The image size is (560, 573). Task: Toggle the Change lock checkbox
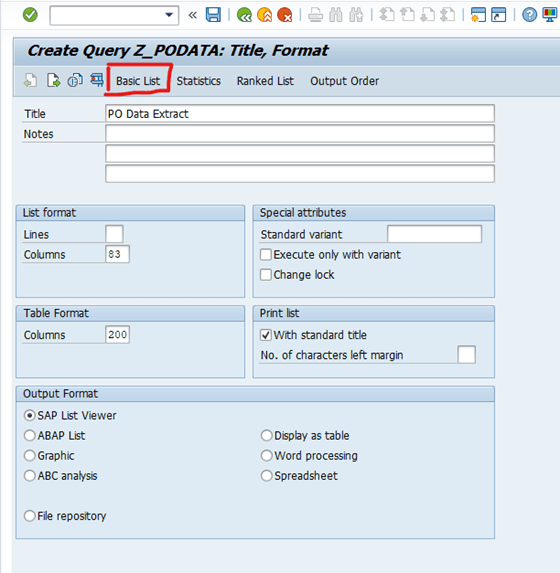point(266,274)
